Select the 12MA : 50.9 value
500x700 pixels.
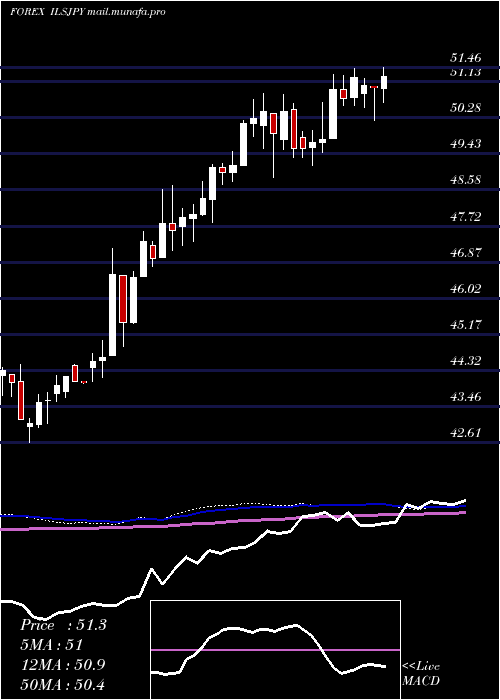(x=63, y=665)
